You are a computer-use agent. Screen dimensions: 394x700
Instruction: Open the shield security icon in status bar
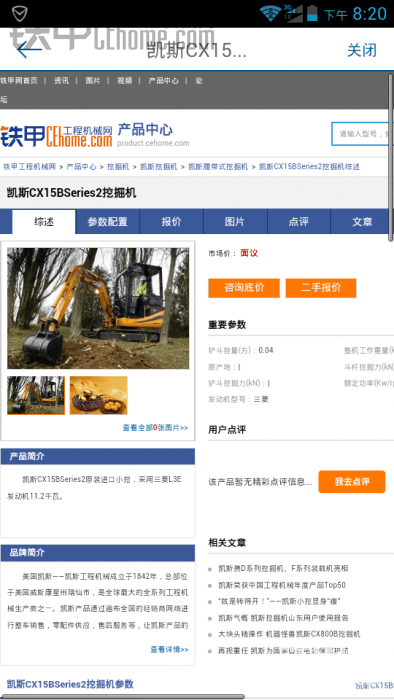(20, 14)
